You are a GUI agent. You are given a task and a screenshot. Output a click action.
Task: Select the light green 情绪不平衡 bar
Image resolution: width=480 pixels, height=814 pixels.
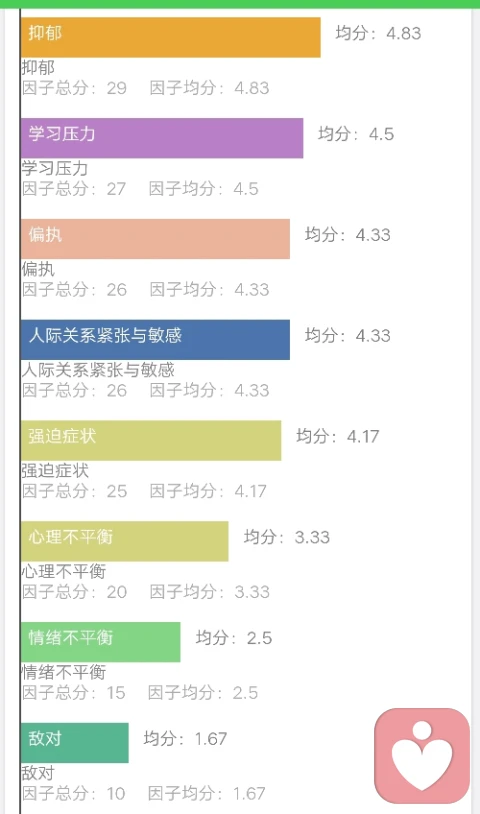(101, 642)
